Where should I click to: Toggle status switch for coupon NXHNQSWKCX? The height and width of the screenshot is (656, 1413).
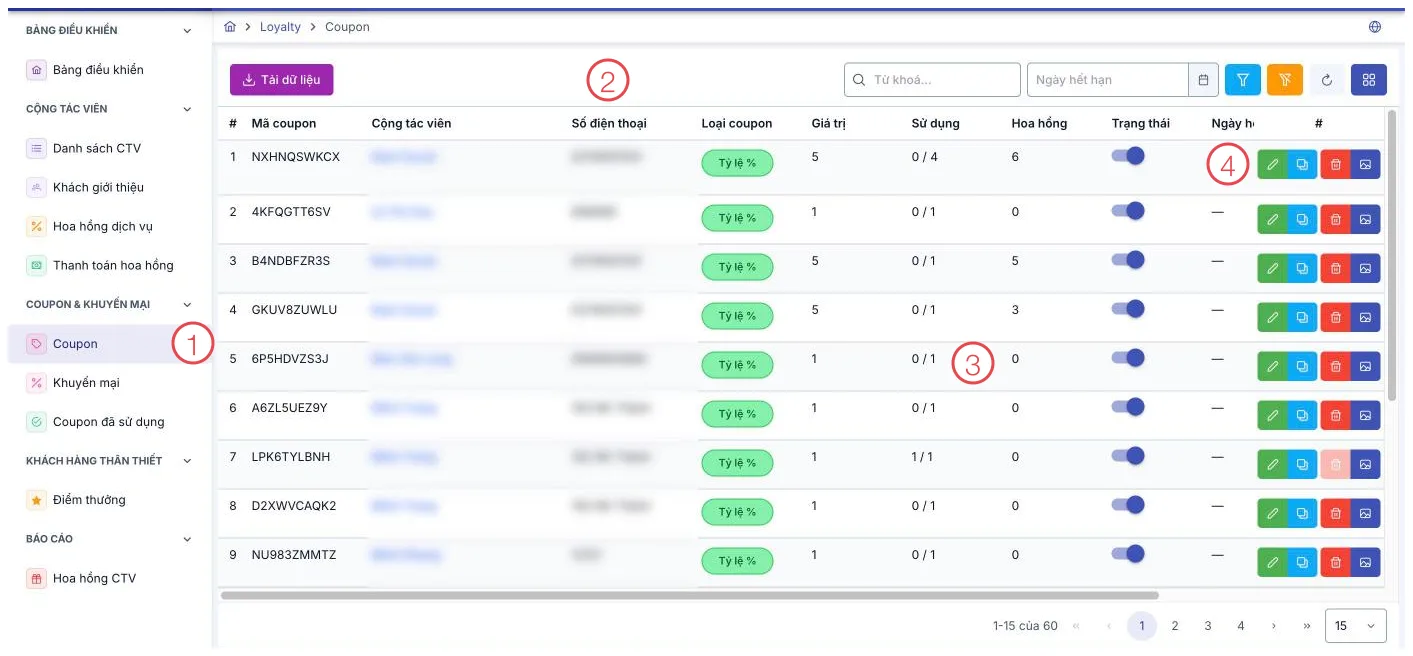pos(1128,156)
